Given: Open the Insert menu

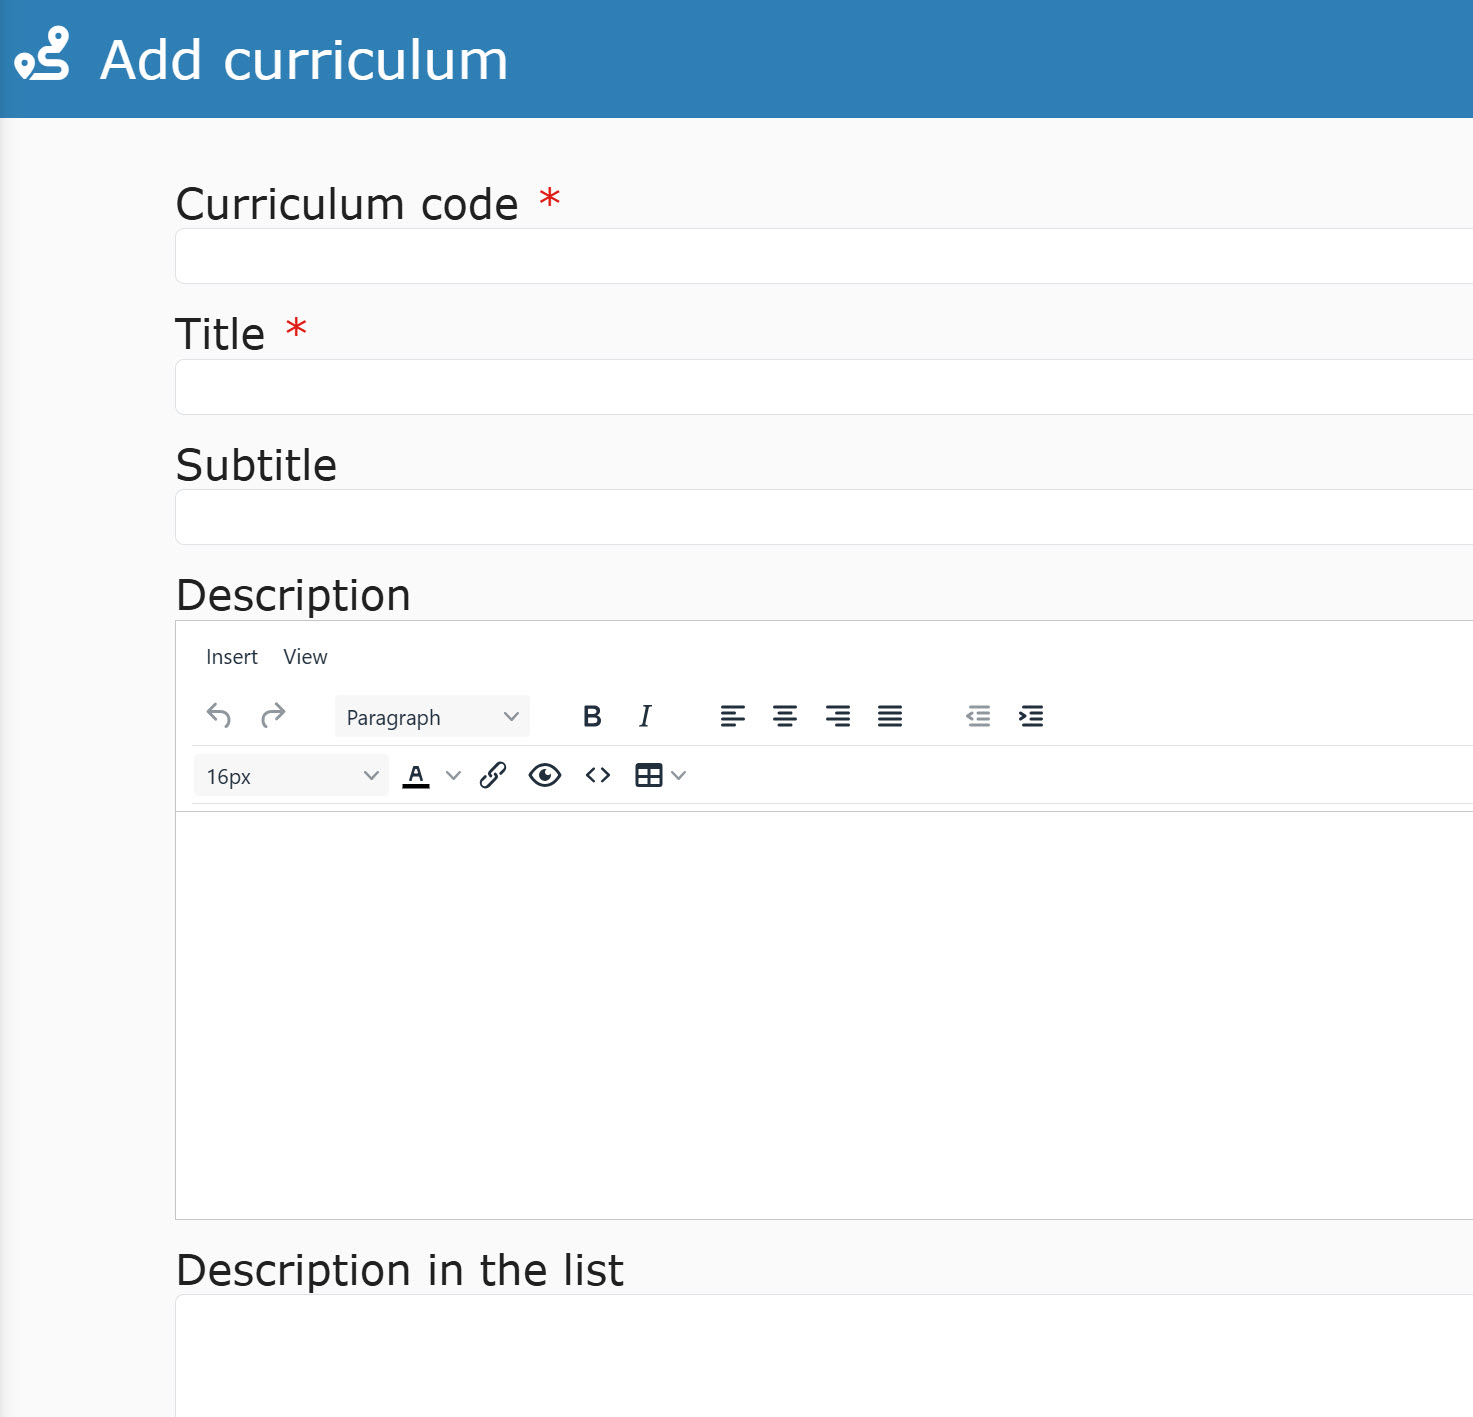Looking at the screenshot, I should pyautogui.click(x=231, y=657).
